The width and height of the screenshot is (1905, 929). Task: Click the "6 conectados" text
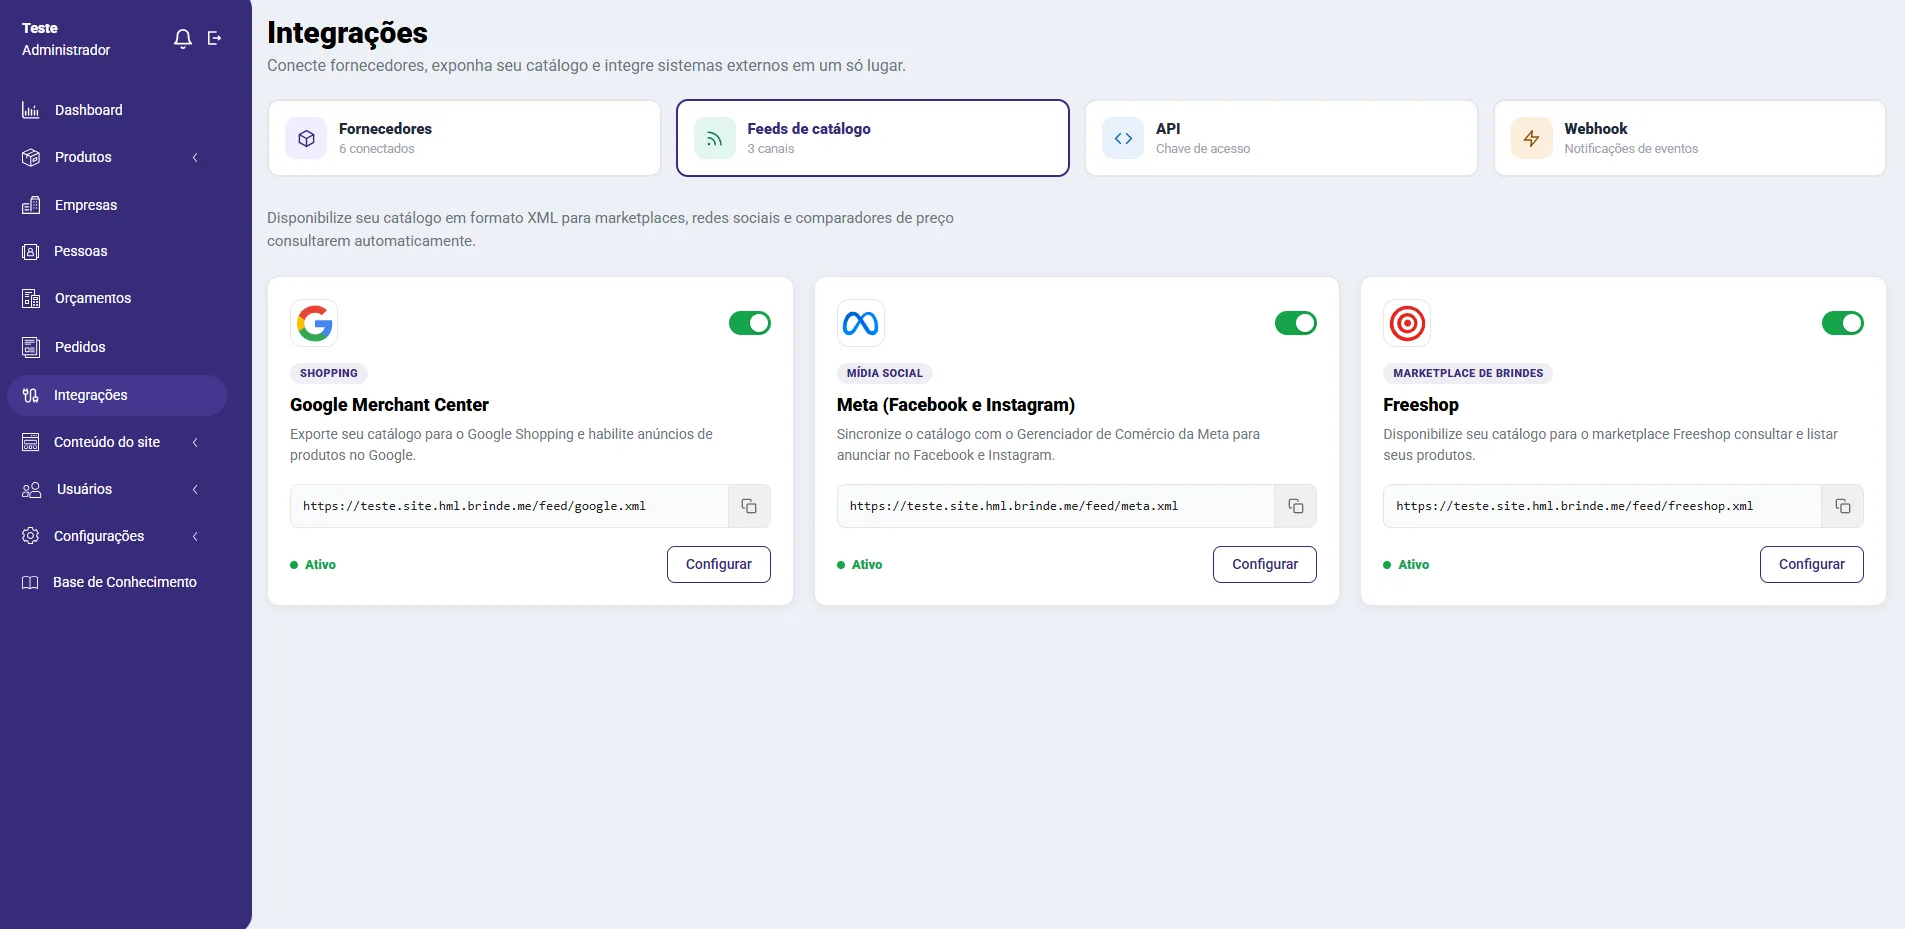(x=377, y=149)
